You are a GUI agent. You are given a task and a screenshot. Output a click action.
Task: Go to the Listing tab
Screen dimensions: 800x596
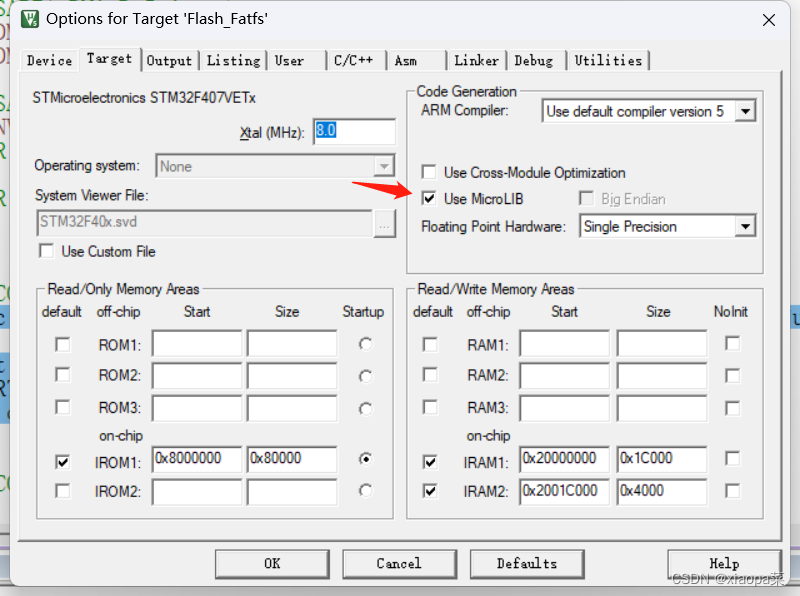pyautogui.click(x=233, y=61)
